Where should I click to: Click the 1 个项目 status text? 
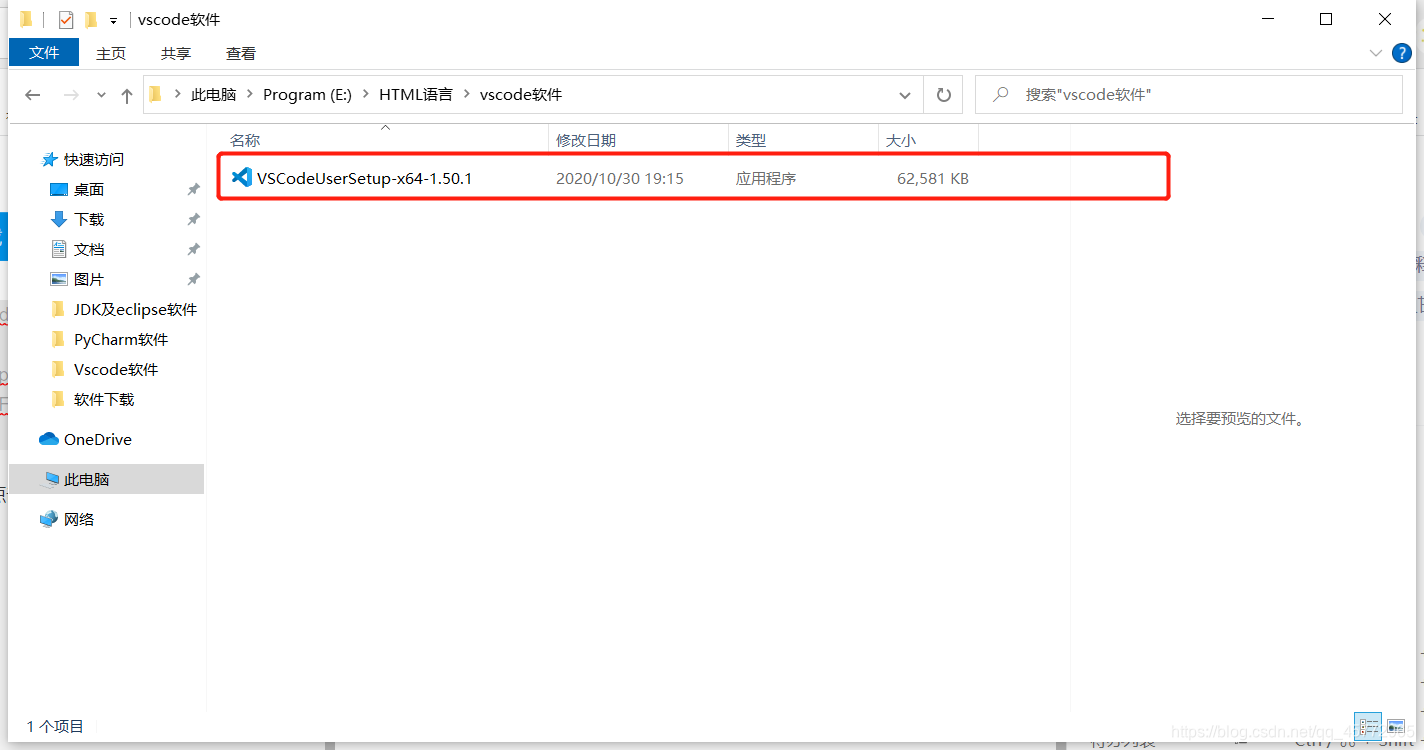pos(55,727)
